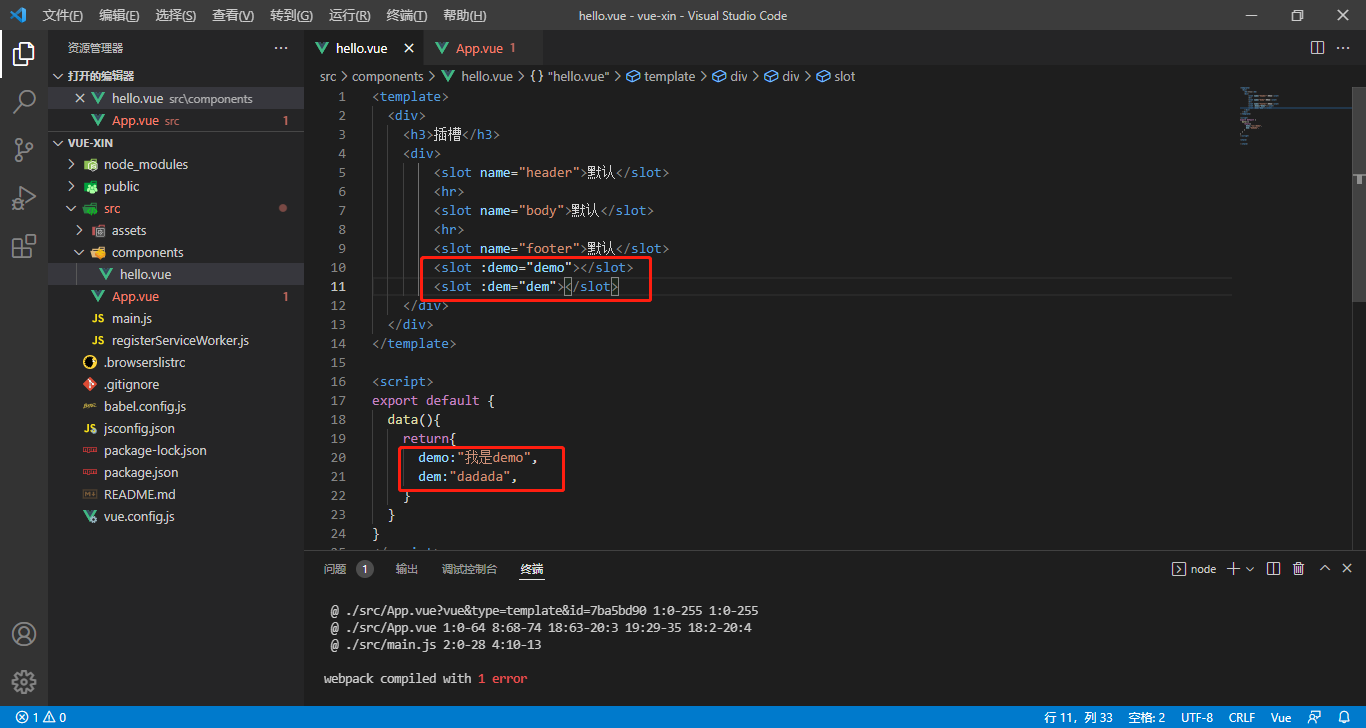The height and width of the screenshot is (728, 1366).
Task: Open the 转到(G) menu
Action: [291, 15]
